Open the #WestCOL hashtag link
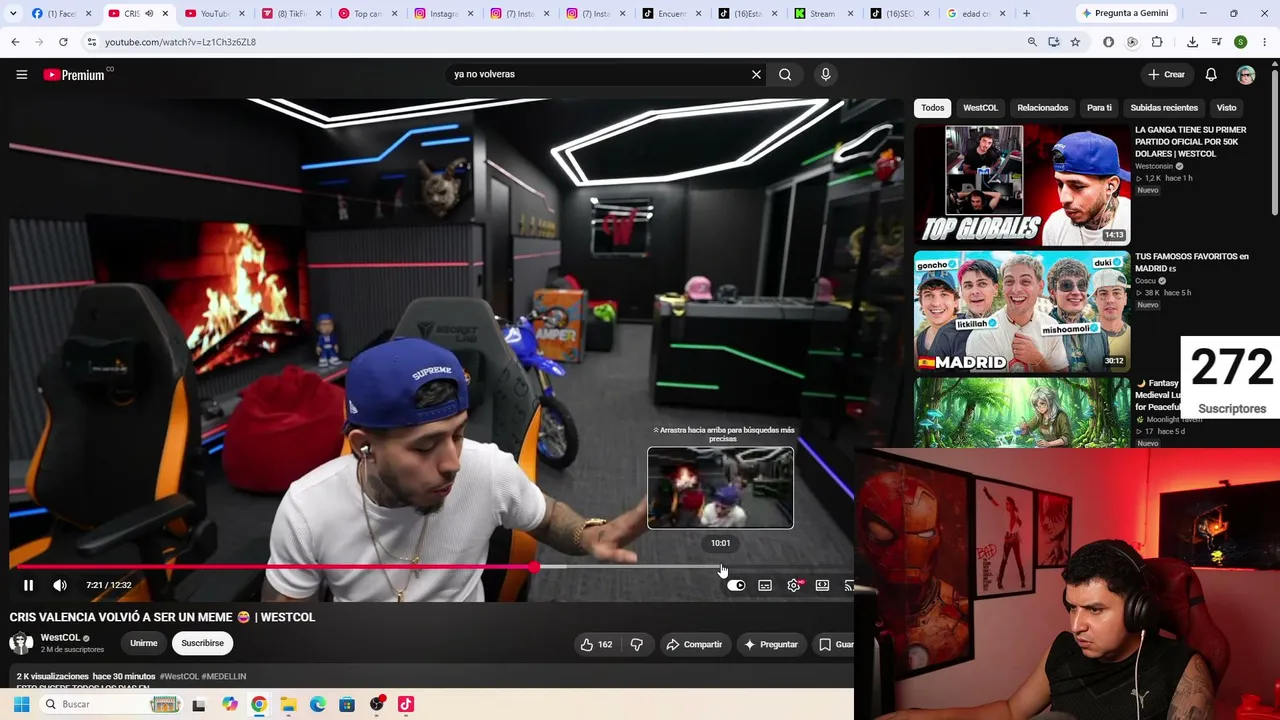Image resolution: width=1280 pixels, height=720 pixels. 179,677
